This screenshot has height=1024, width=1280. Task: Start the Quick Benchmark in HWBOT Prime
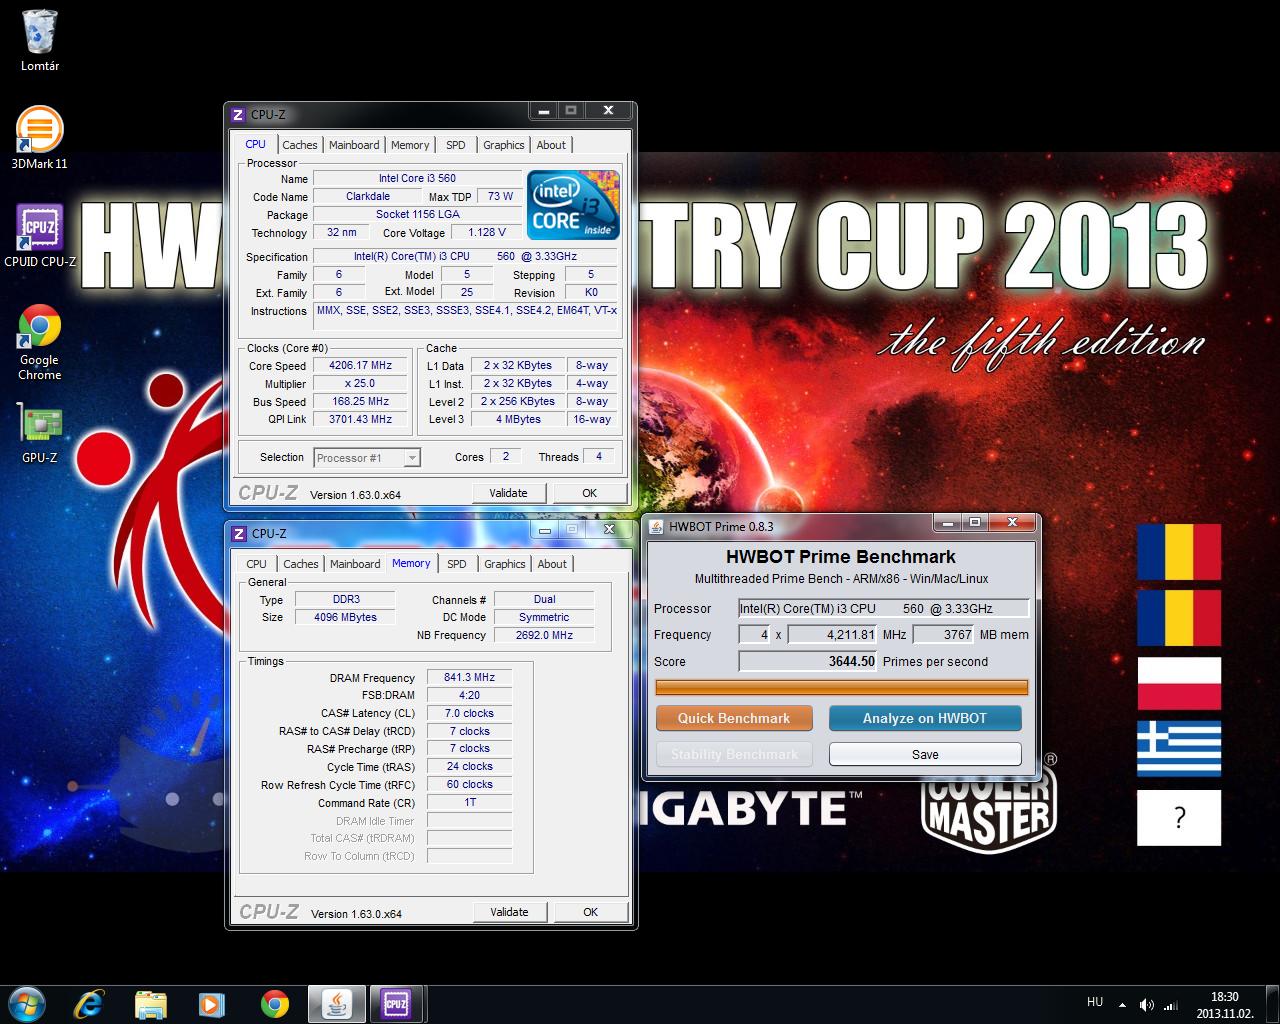734,718
